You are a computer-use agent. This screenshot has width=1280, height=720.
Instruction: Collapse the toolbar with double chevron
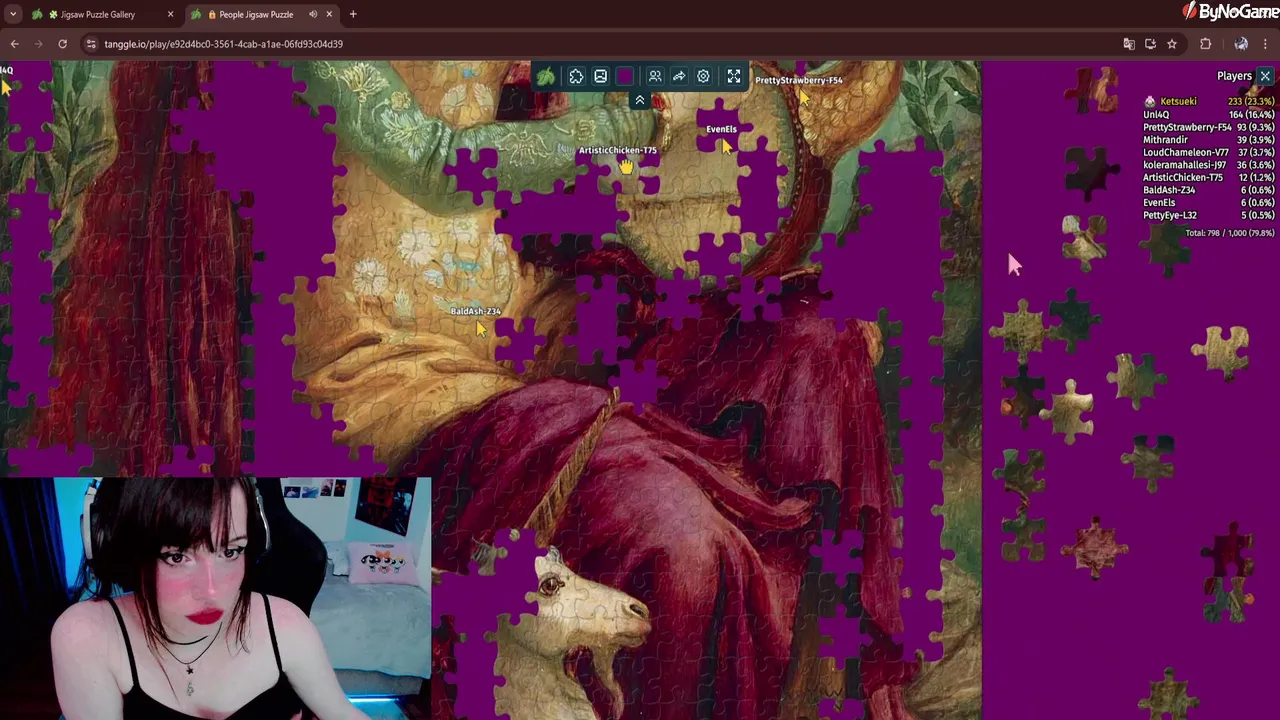[x=640, y=100]
